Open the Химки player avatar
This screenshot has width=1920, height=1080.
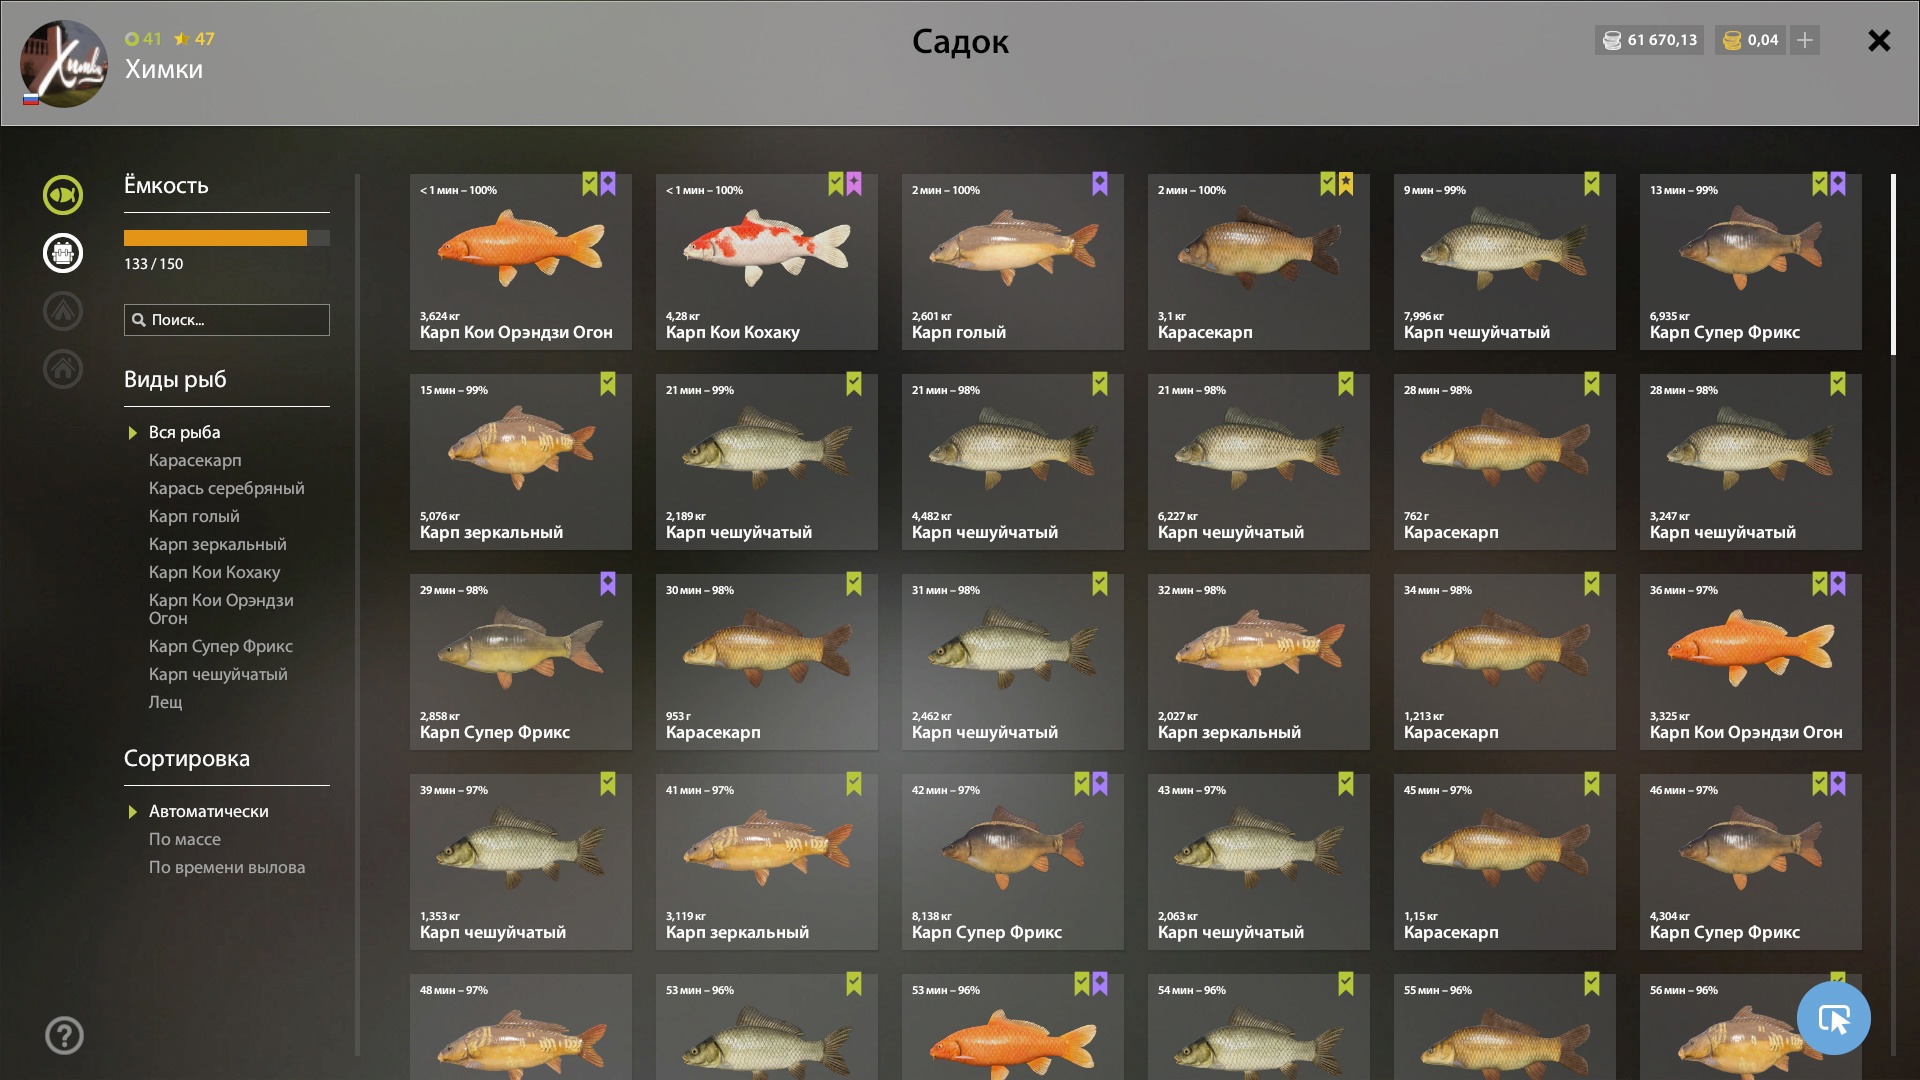(x=64, y=64)
